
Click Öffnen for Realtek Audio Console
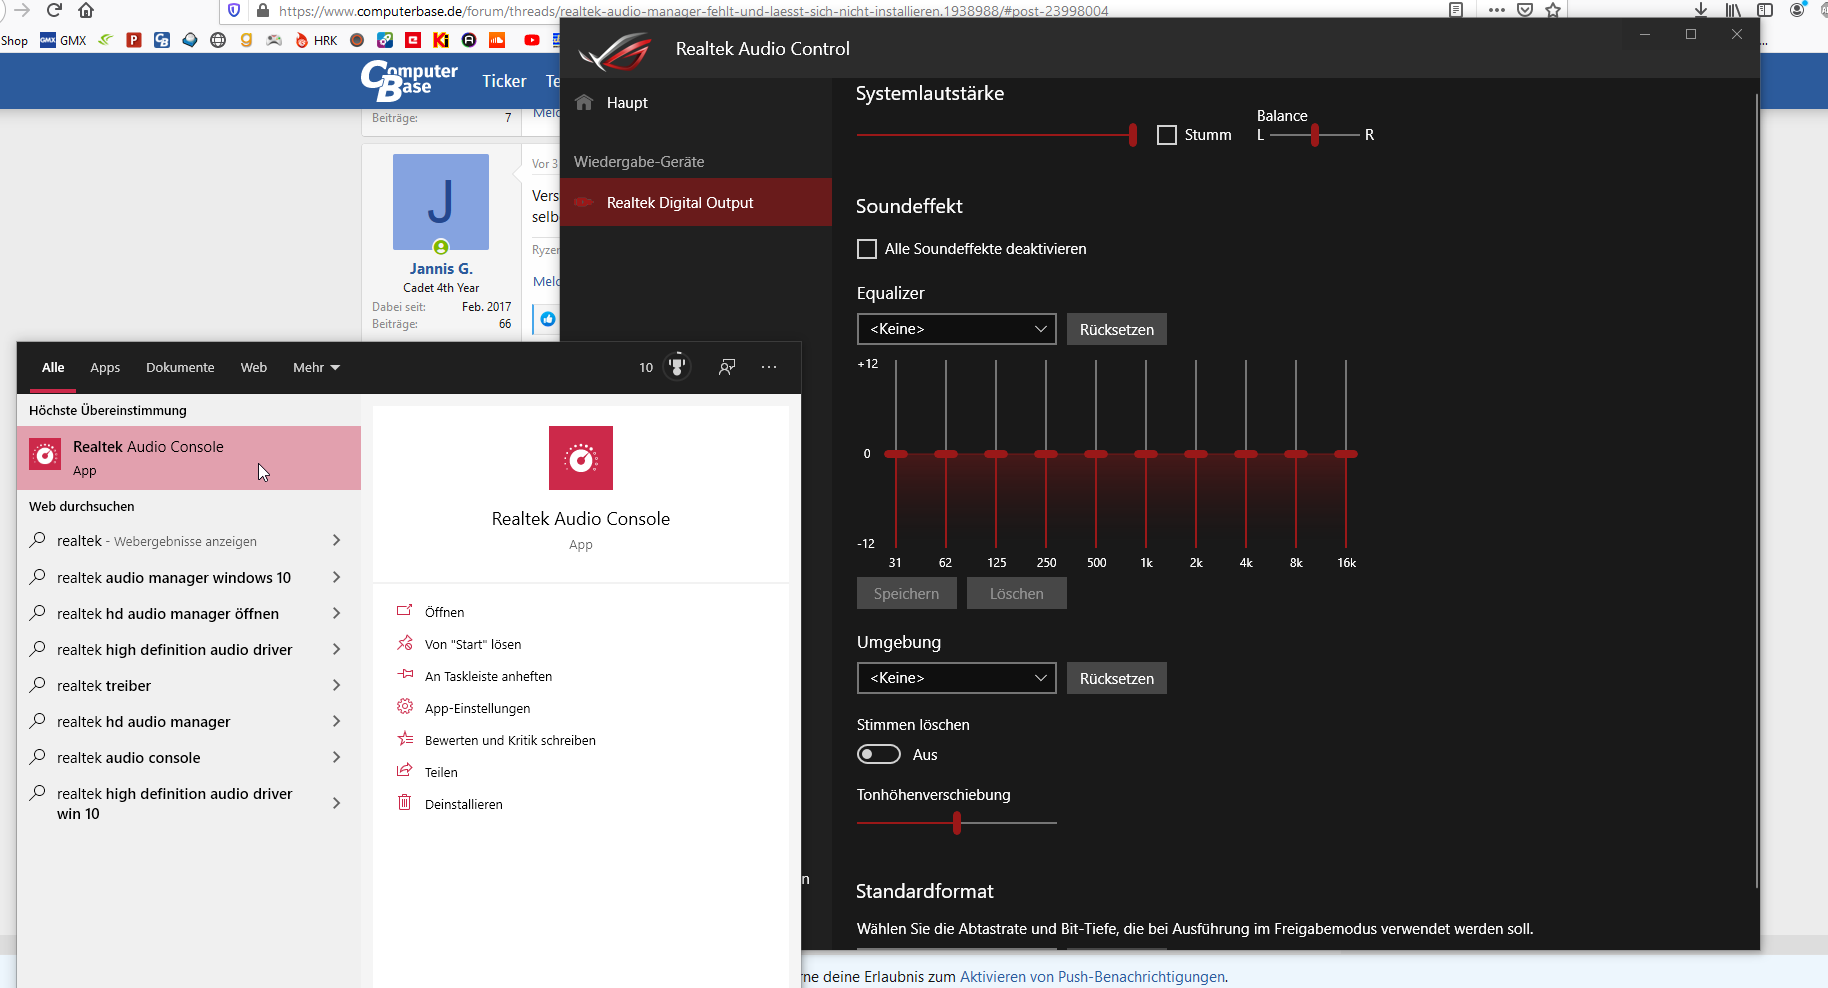tap(445, 612)
